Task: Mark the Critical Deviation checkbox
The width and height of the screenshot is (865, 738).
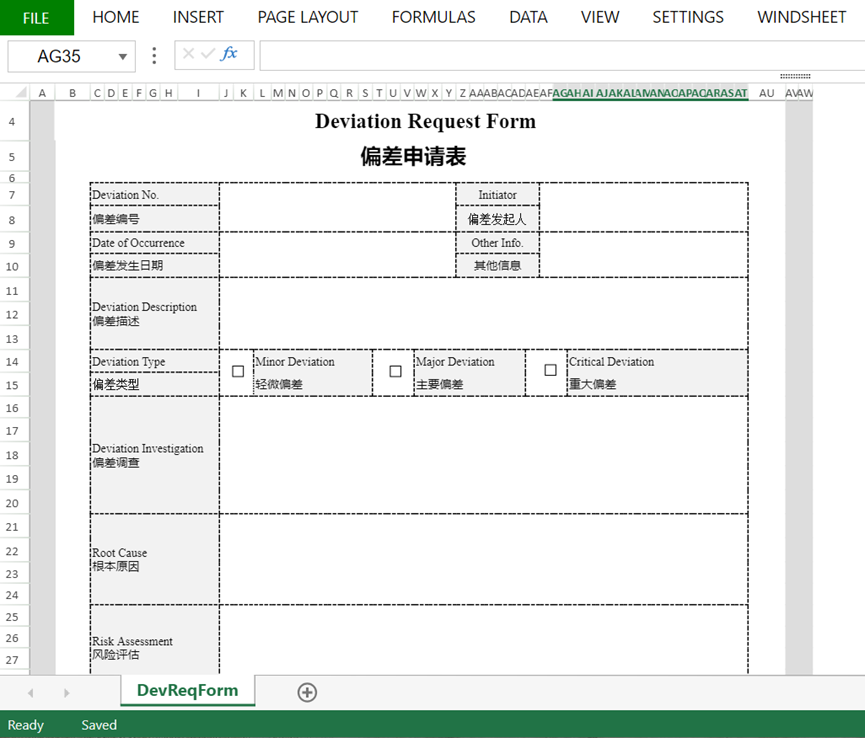Action: click(550, 370)
